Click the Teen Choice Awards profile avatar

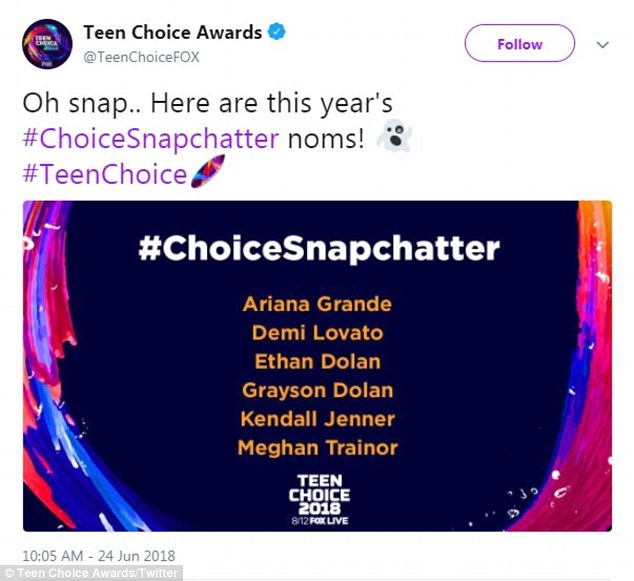46,45
